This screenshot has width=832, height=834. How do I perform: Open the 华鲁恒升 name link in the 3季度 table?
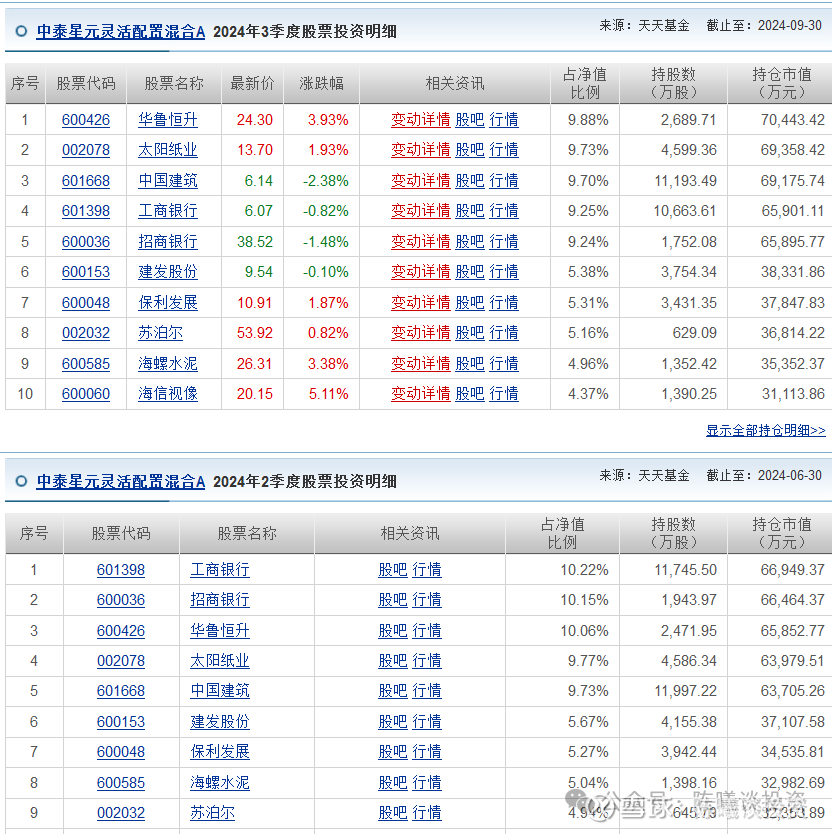pyautogui.click(x=168, y=120)
